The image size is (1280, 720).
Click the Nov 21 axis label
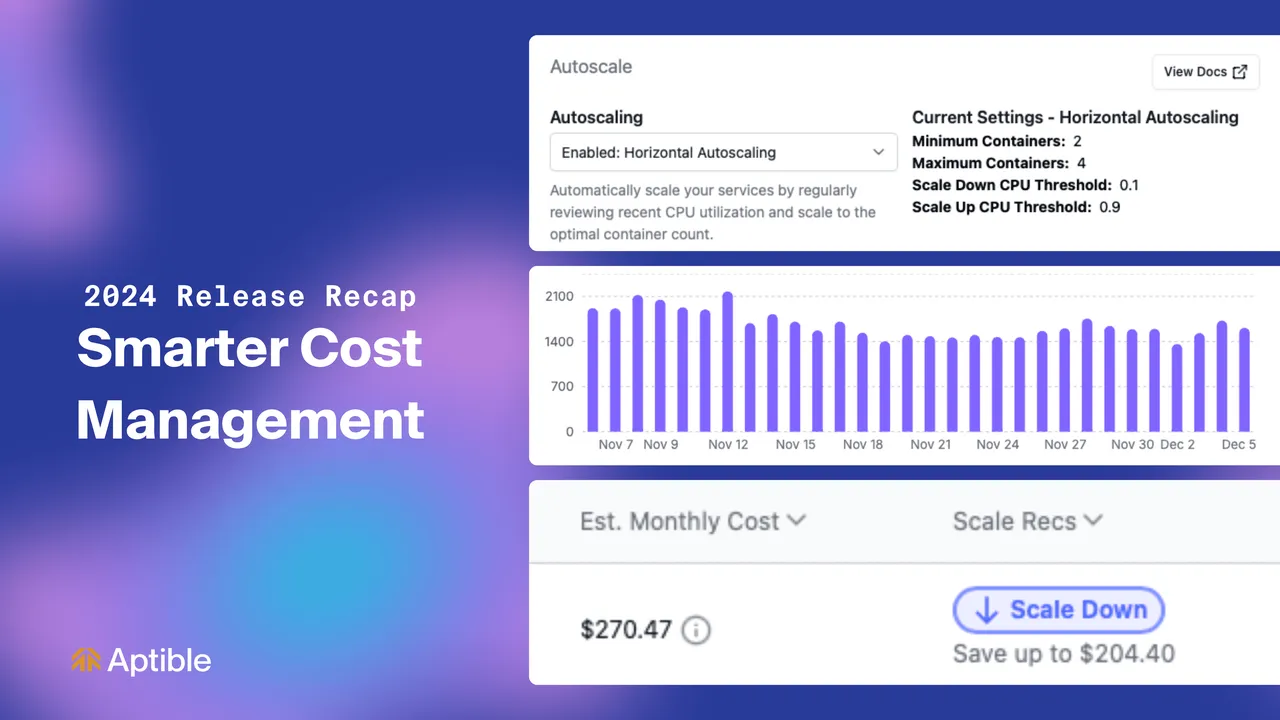tap(930, 444)
